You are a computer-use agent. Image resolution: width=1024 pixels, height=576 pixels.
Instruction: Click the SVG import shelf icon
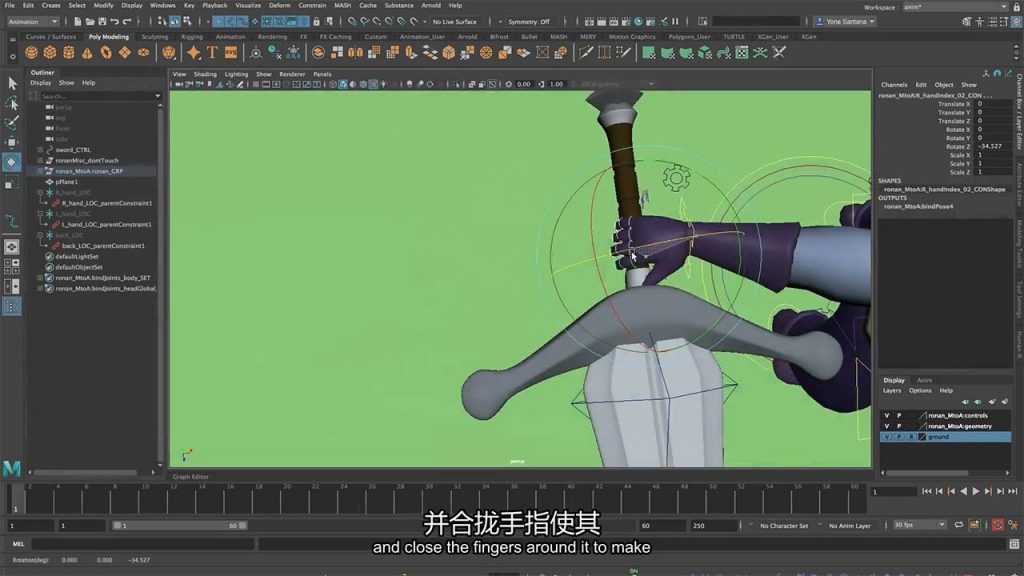point(231,52)
